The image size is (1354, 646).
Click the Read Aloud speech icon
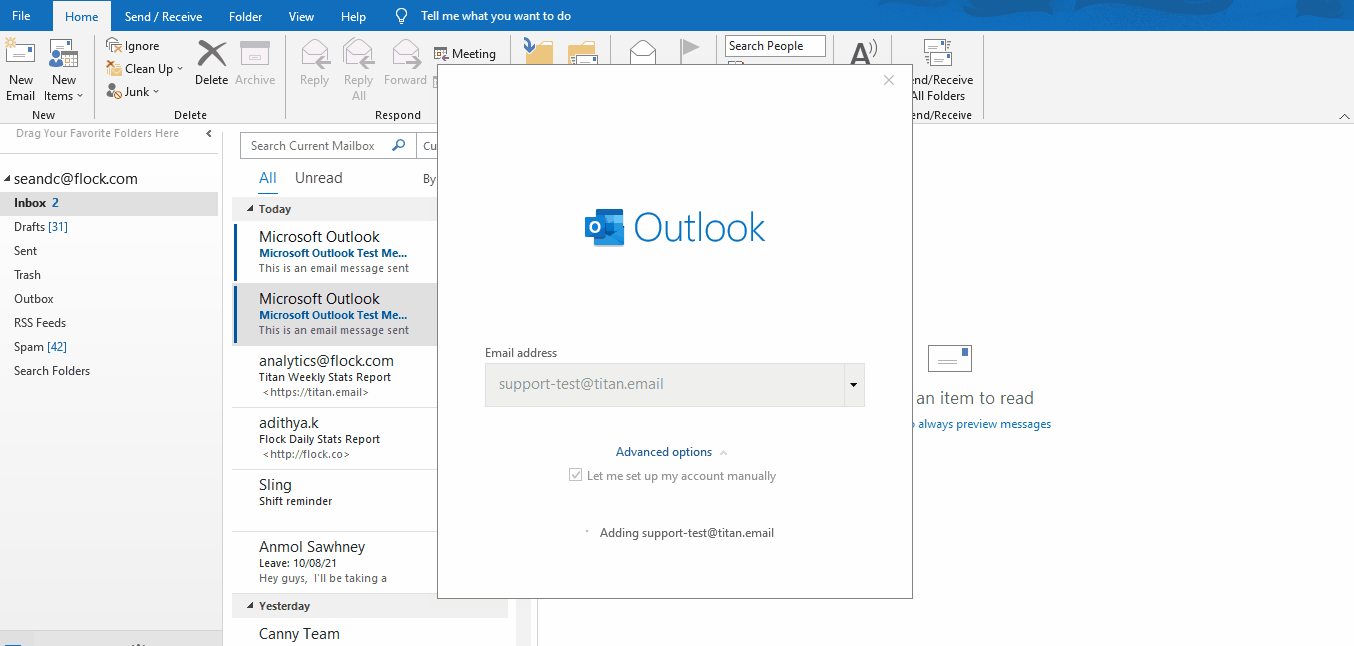coord(863,53)
